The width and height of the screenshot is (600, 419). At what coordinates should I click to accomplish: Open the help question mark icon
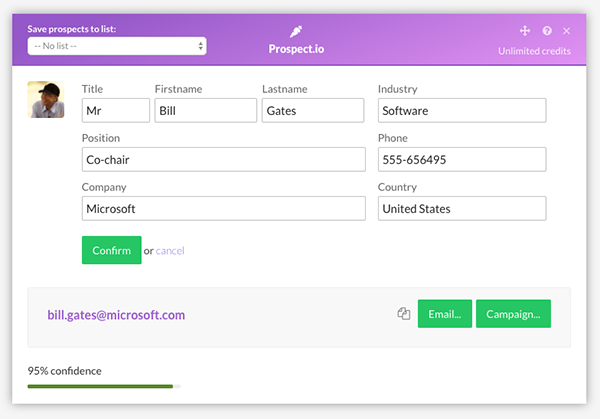pos(547,31)
